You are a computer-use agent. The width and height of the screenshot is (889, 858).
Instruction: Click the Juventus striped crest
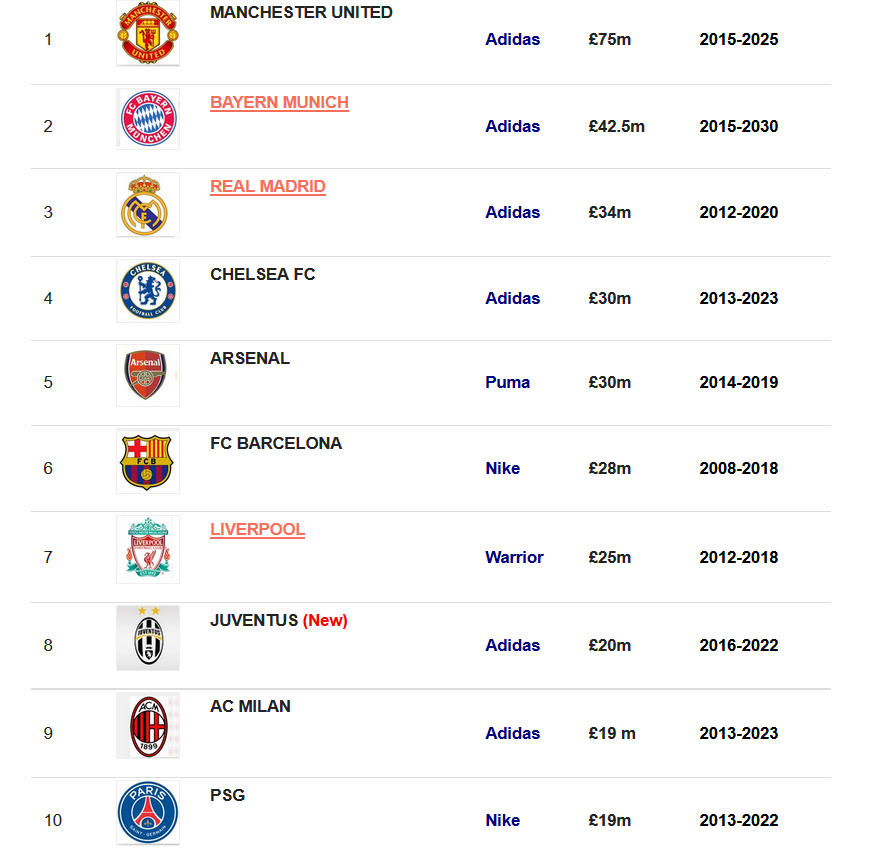(148, 638)
